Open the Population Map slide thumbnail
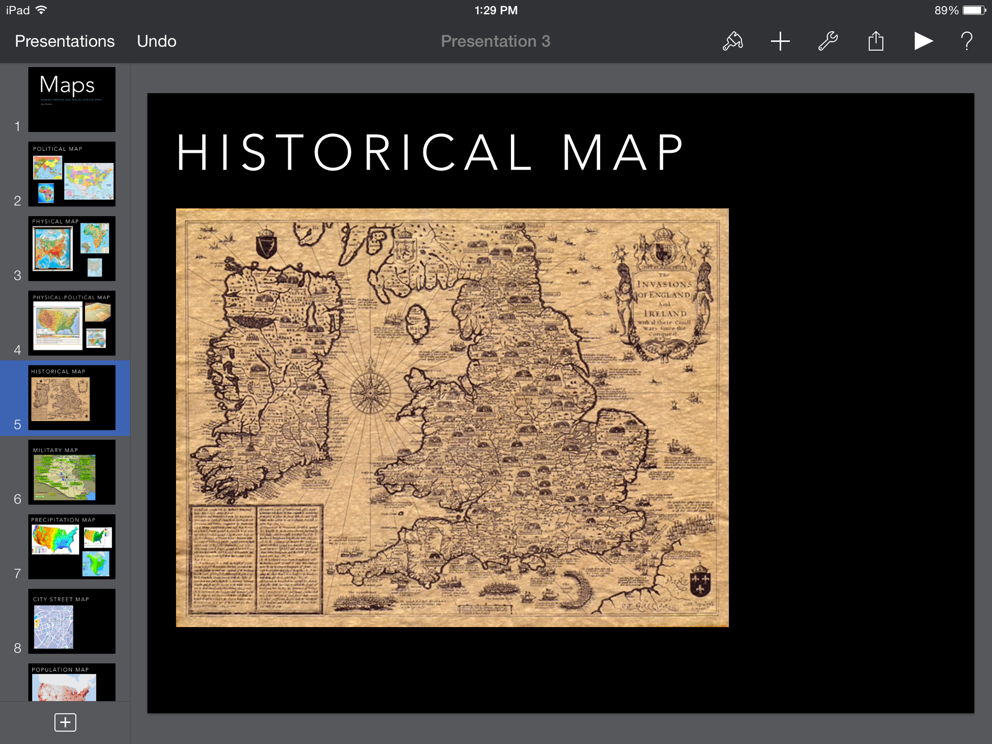 (x=71, y=683)
